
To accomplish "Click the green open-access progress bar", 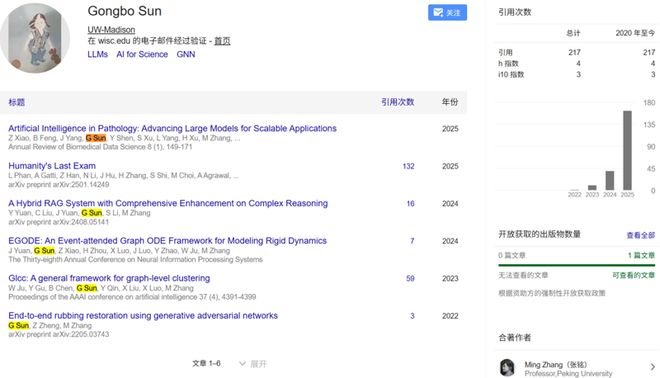I will tap(577, 265).
